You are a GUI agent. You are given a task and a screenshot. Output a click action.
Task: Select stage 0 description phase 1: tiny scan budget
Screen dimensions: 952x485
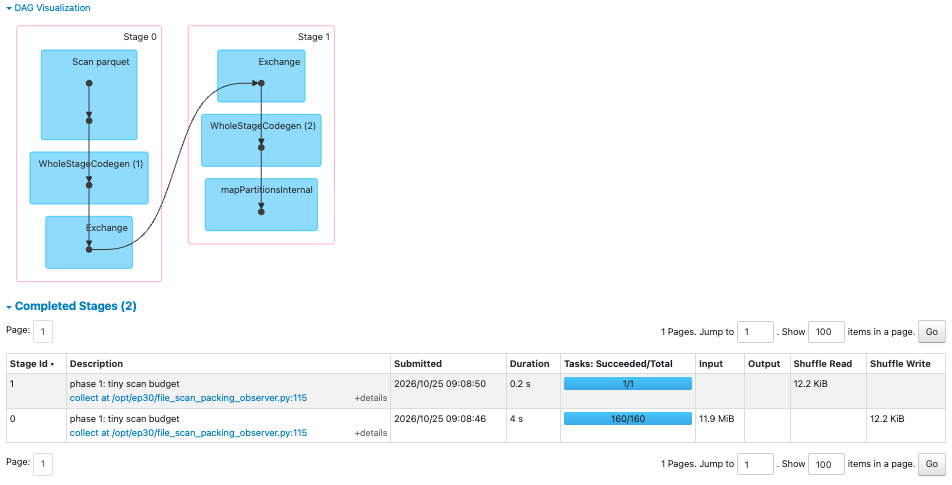124,419
